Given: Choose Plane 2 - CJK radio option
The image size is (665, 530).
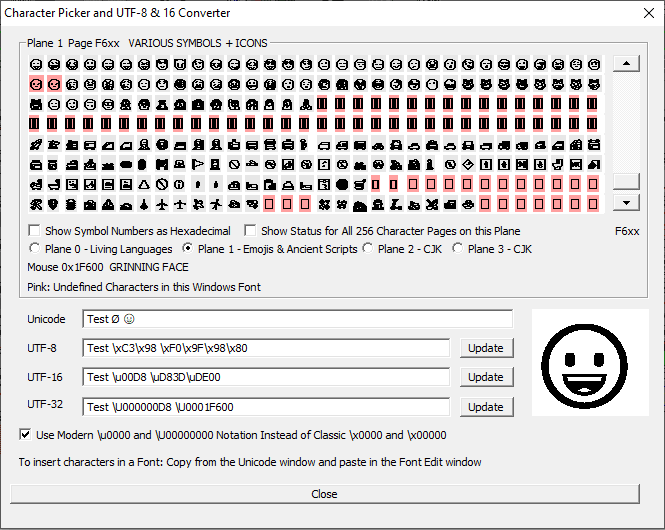Looking at the screenshot, I should click(368, 249).
